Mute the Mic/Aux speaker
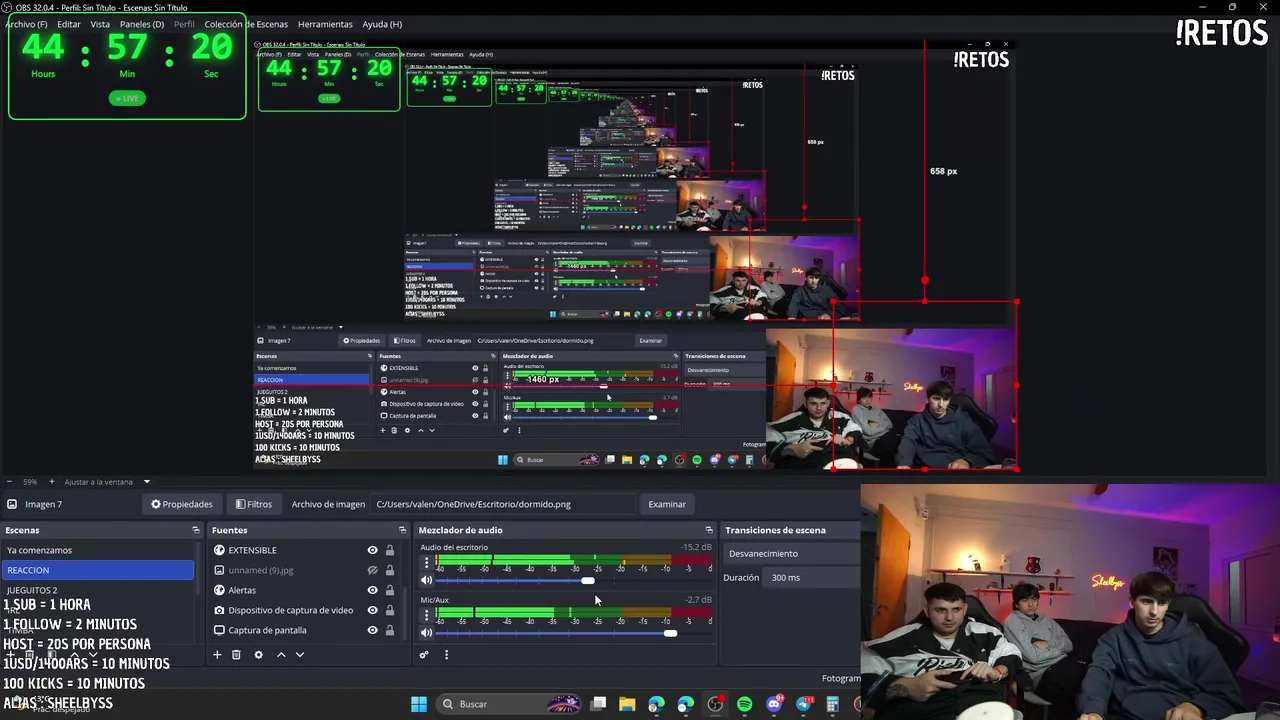The width and height of the screenshot is (1280, 720). click(426, 633)
